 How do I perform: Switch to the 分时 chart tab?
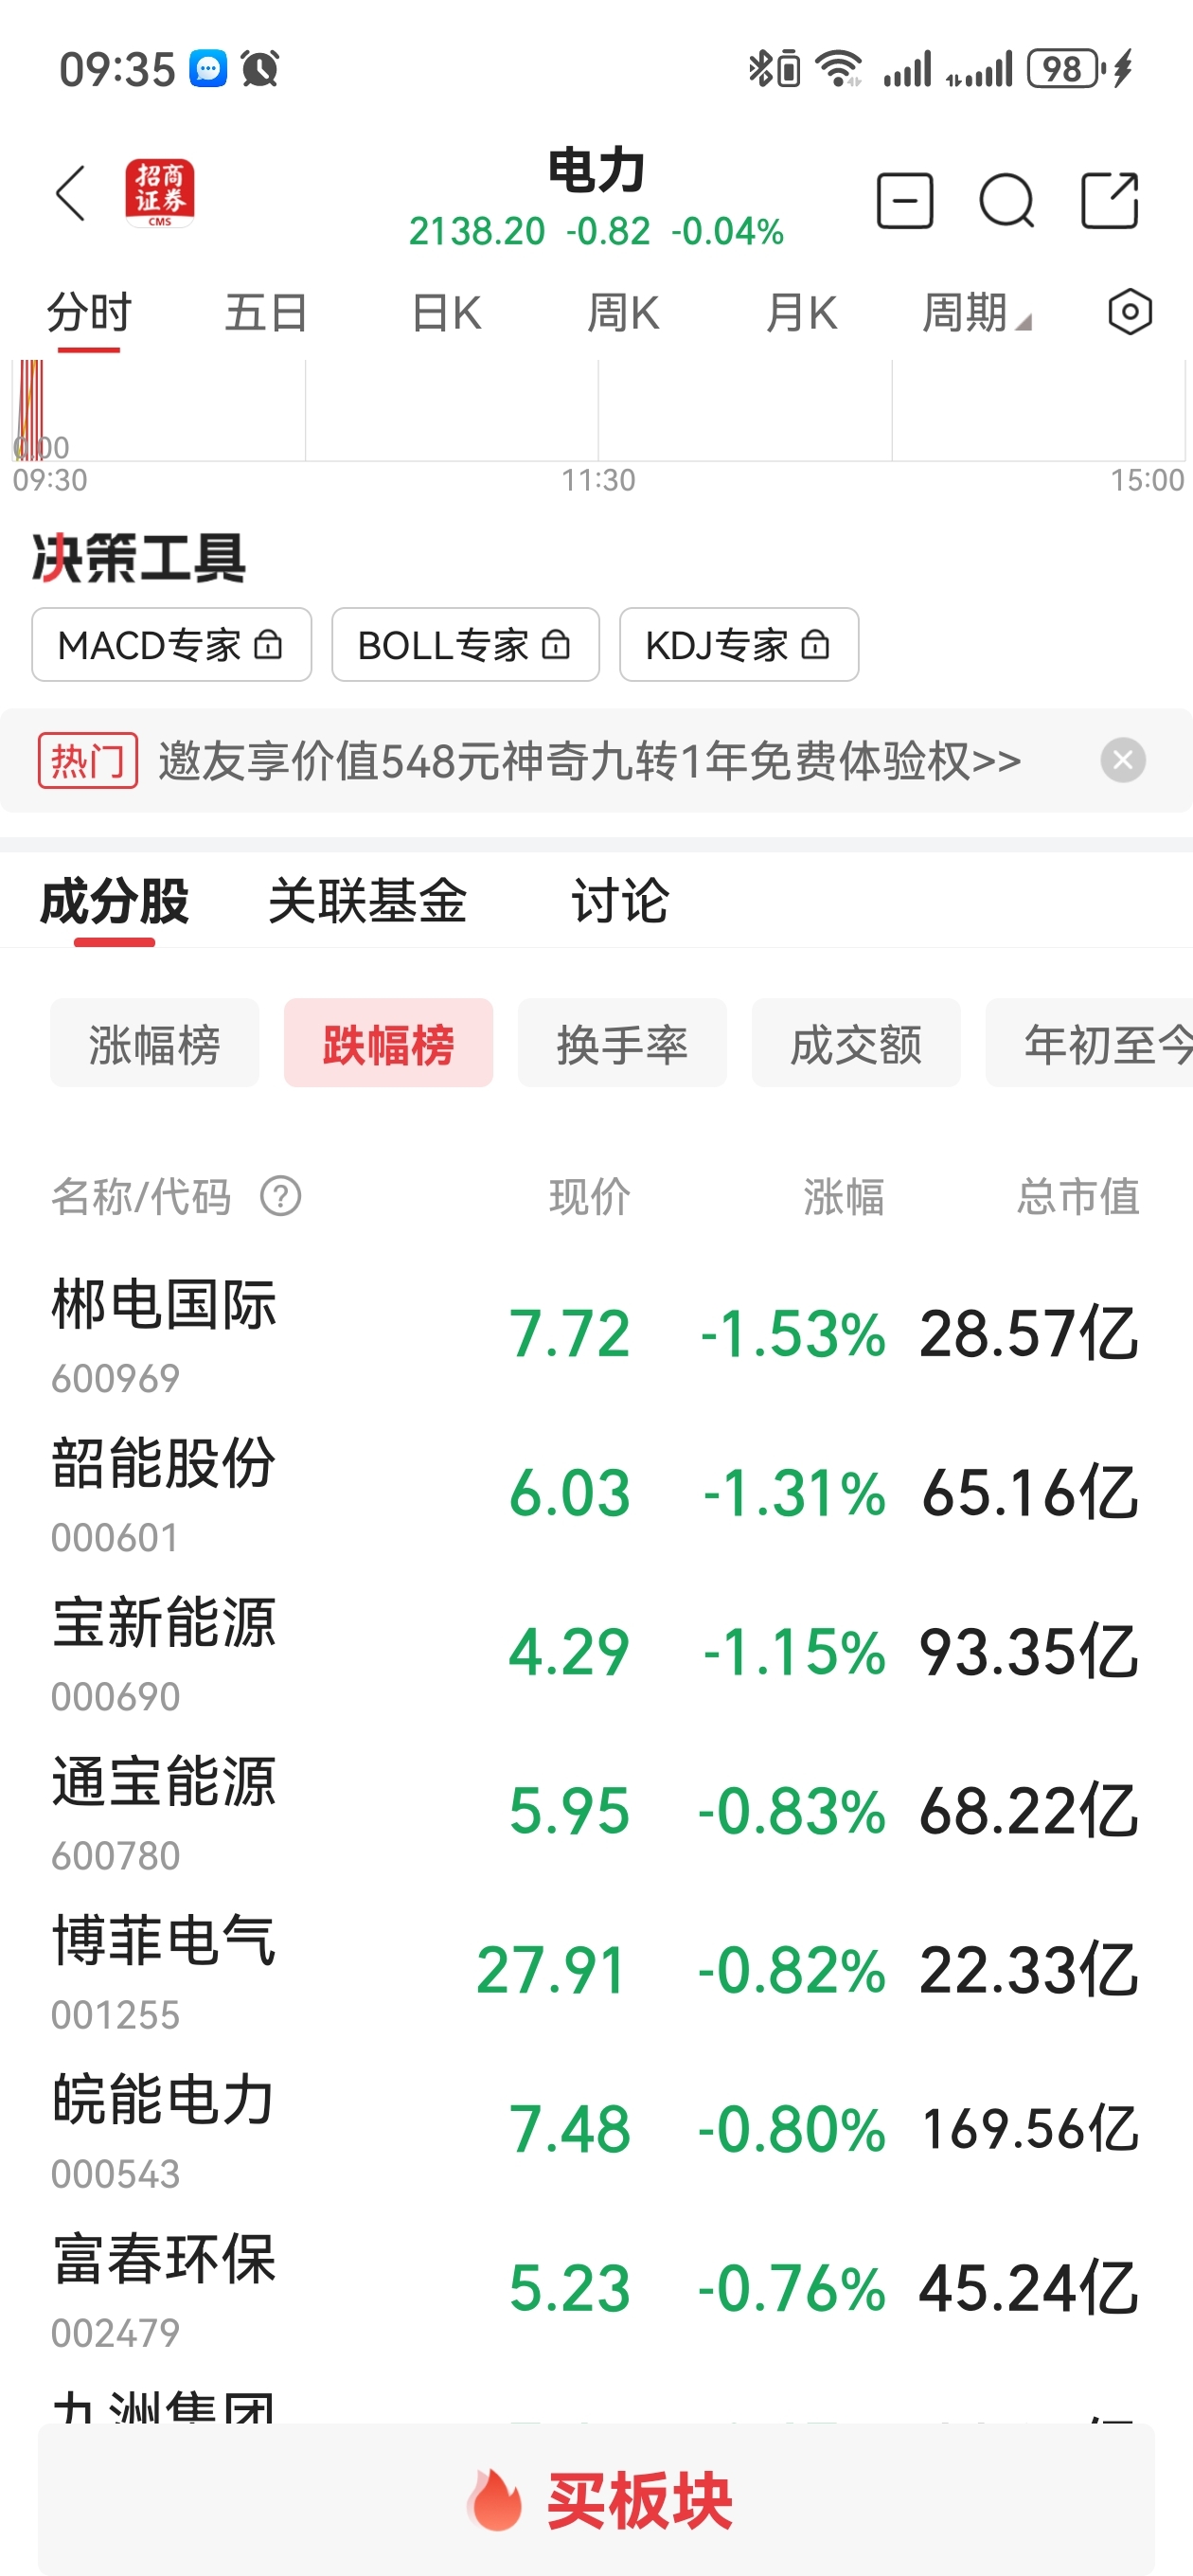tap(89, 314)
